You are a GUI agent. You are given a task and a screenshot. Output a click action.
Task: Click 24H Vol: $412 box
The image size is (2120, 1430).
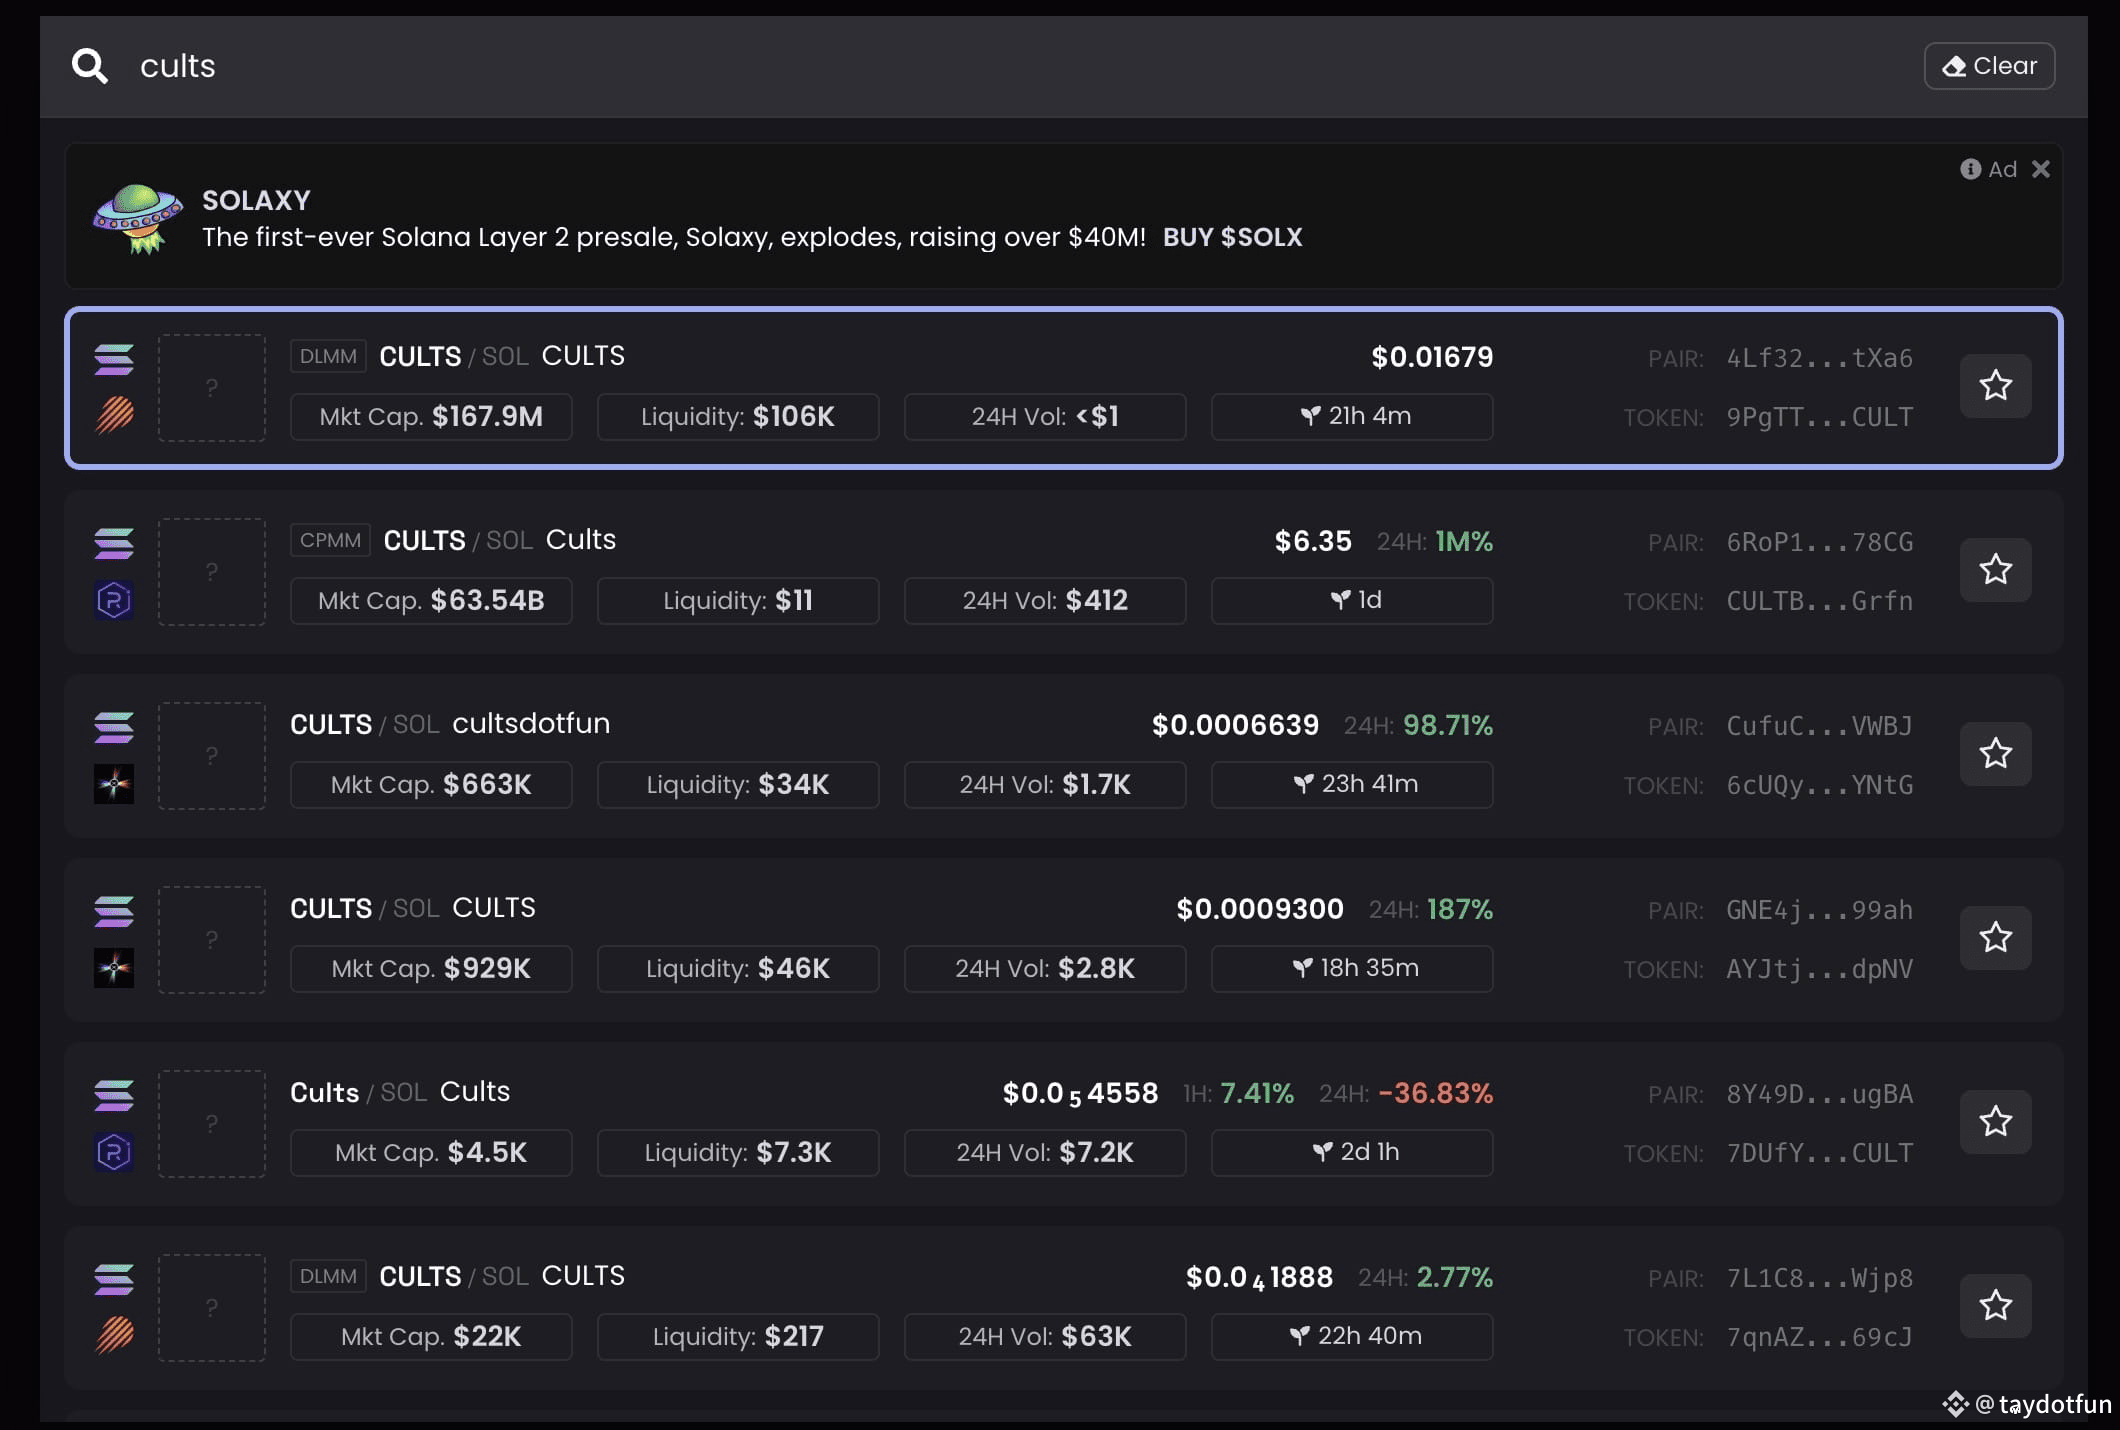(1045, 601)
